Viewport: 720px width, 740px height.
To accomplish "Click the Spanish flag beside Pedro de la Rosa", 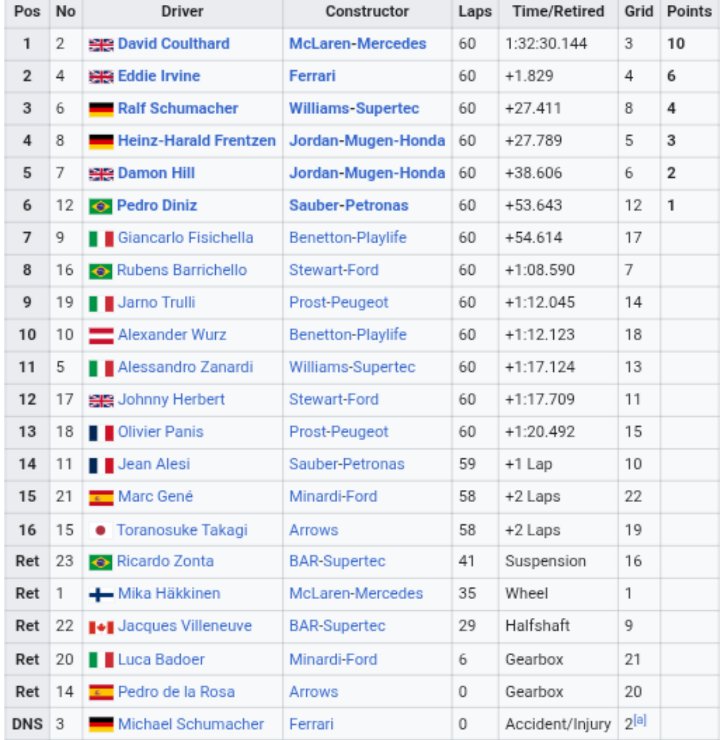I will click(x=101, y=693).
